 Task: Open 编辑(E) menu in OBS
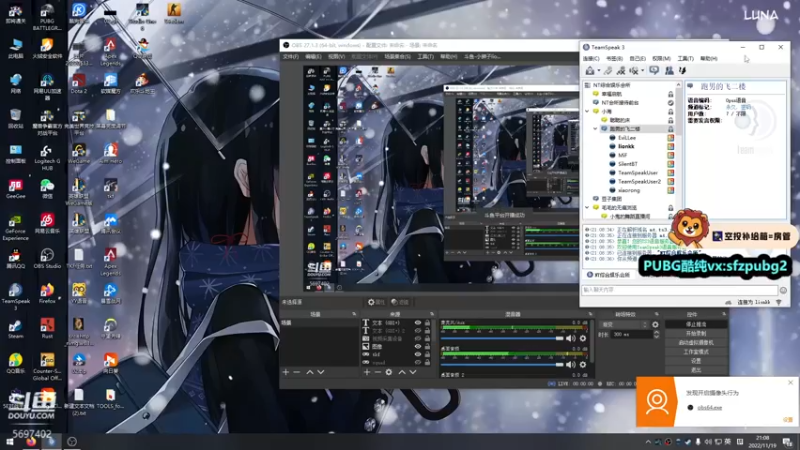pos(313,57)
